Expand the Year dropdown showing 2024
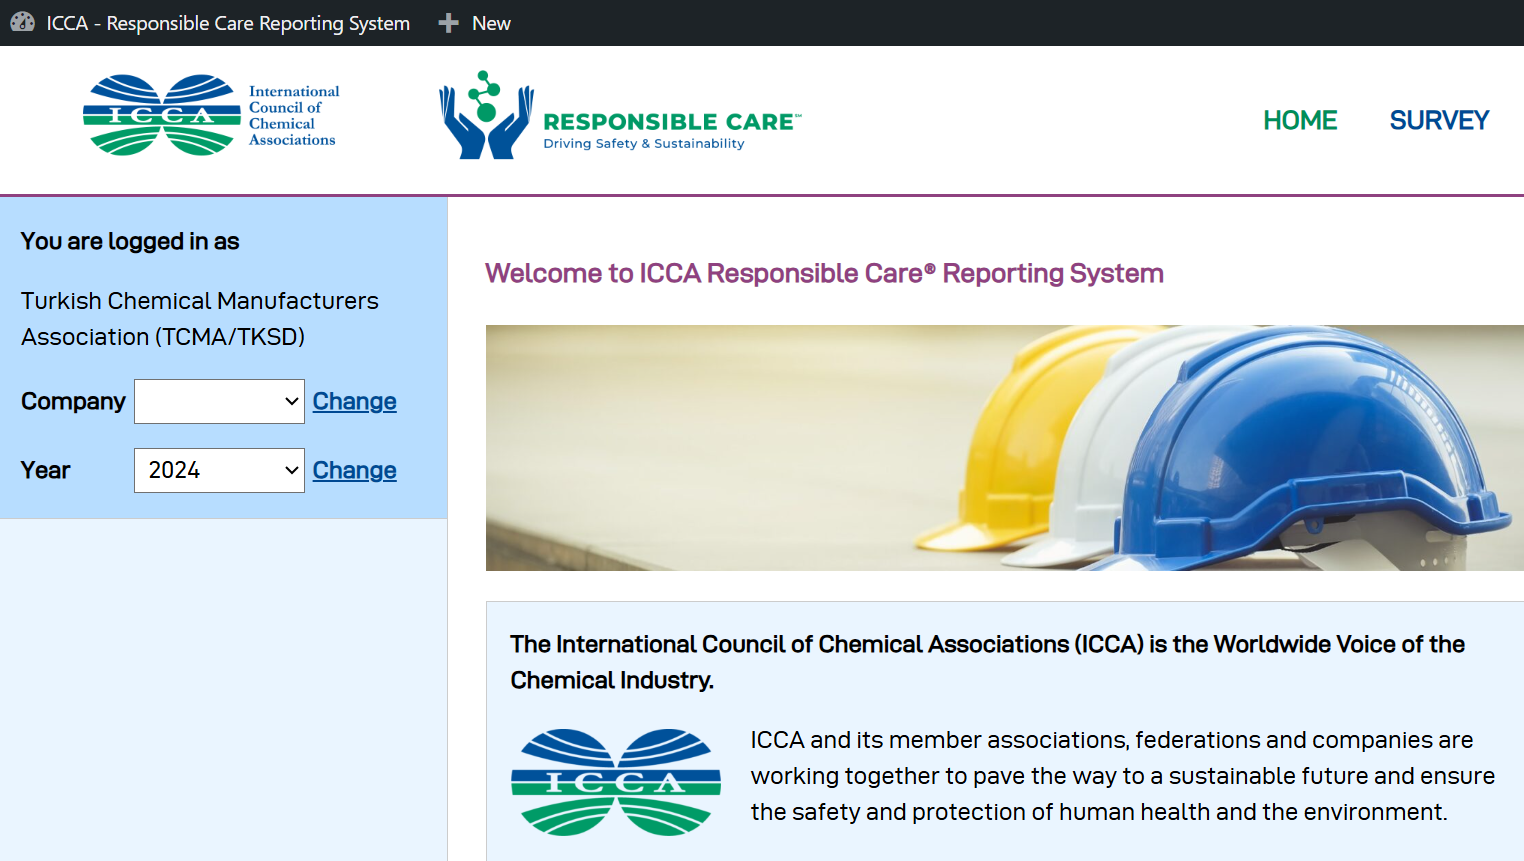The image size is (1524, 861). click(219, 470)
